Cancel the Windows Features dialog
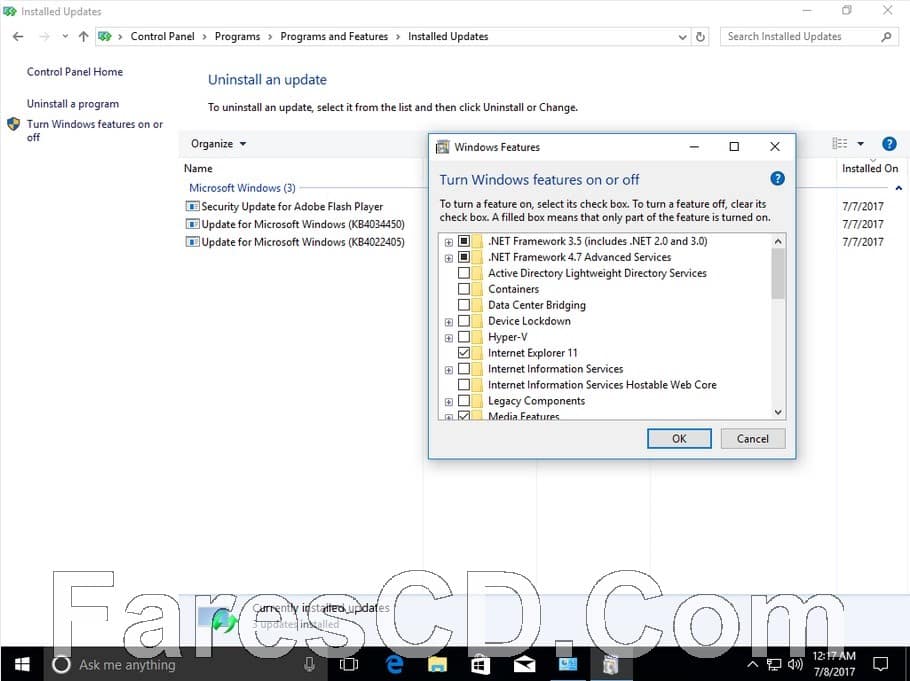 (753, 438)
